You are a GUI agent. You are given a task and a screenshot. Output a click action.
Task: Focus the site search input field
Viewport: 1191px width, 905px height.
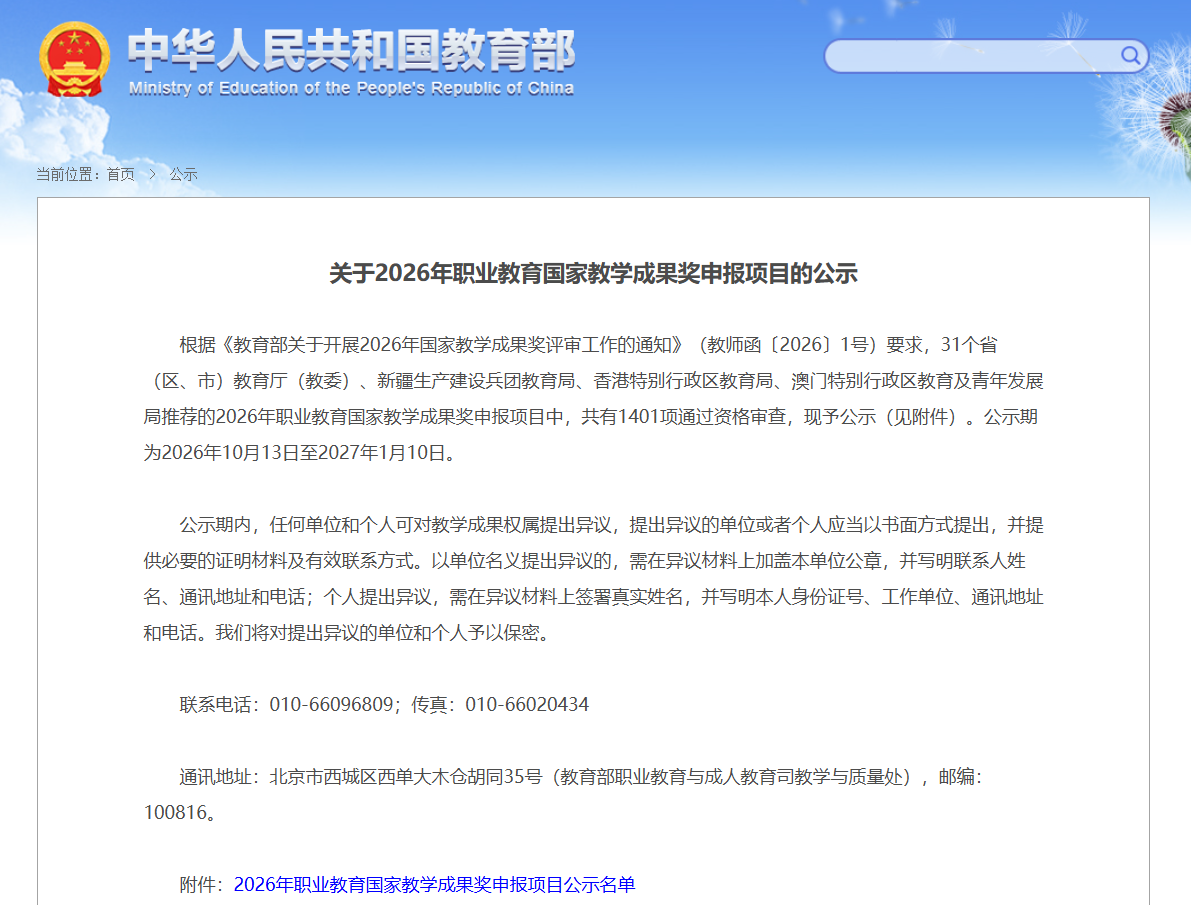click(986, 56)
